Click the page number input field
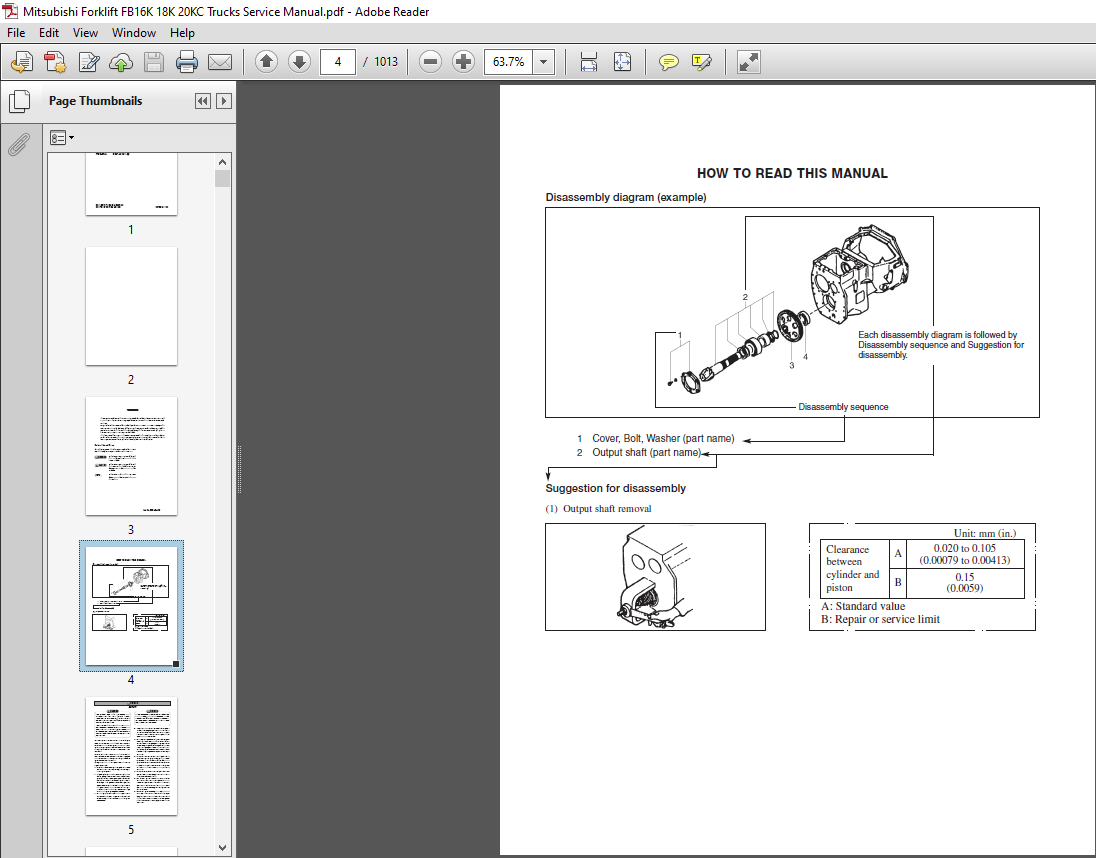The height and width of the screenshot is (858, 1096). 338,62
